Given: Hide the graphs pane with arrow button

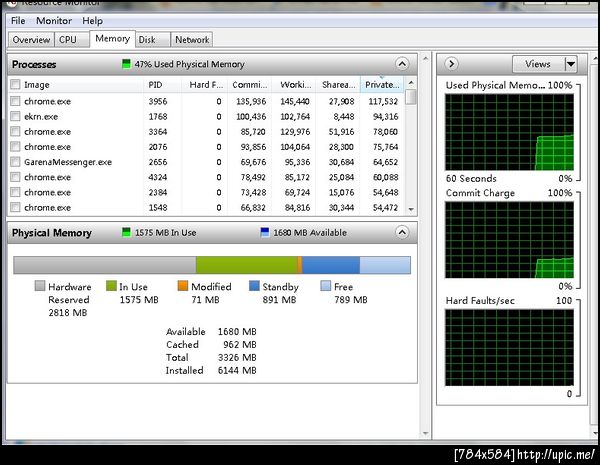Looking at the screenshot, I should pos(452,64).
